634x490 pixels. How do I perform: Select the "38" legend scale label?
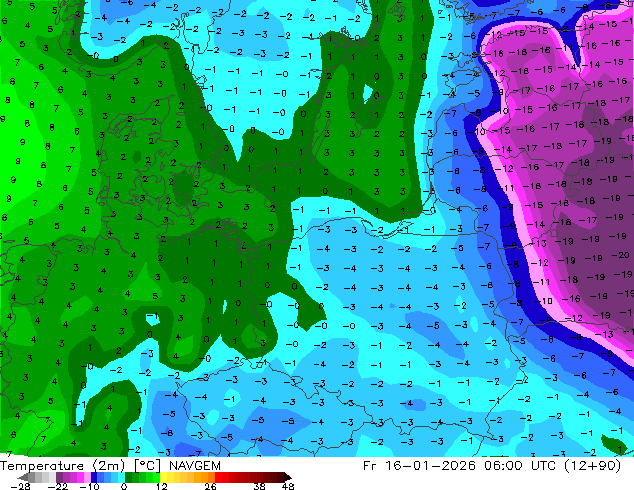pos(260,486)
